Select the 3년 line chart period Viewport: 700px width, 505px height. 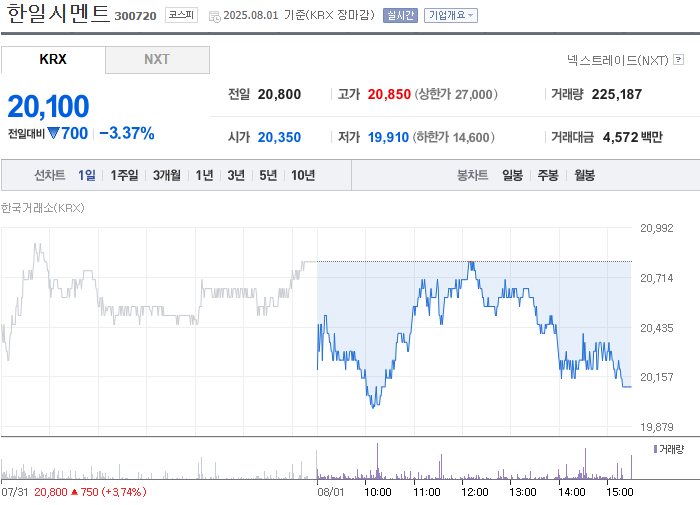tap(236, 175)
